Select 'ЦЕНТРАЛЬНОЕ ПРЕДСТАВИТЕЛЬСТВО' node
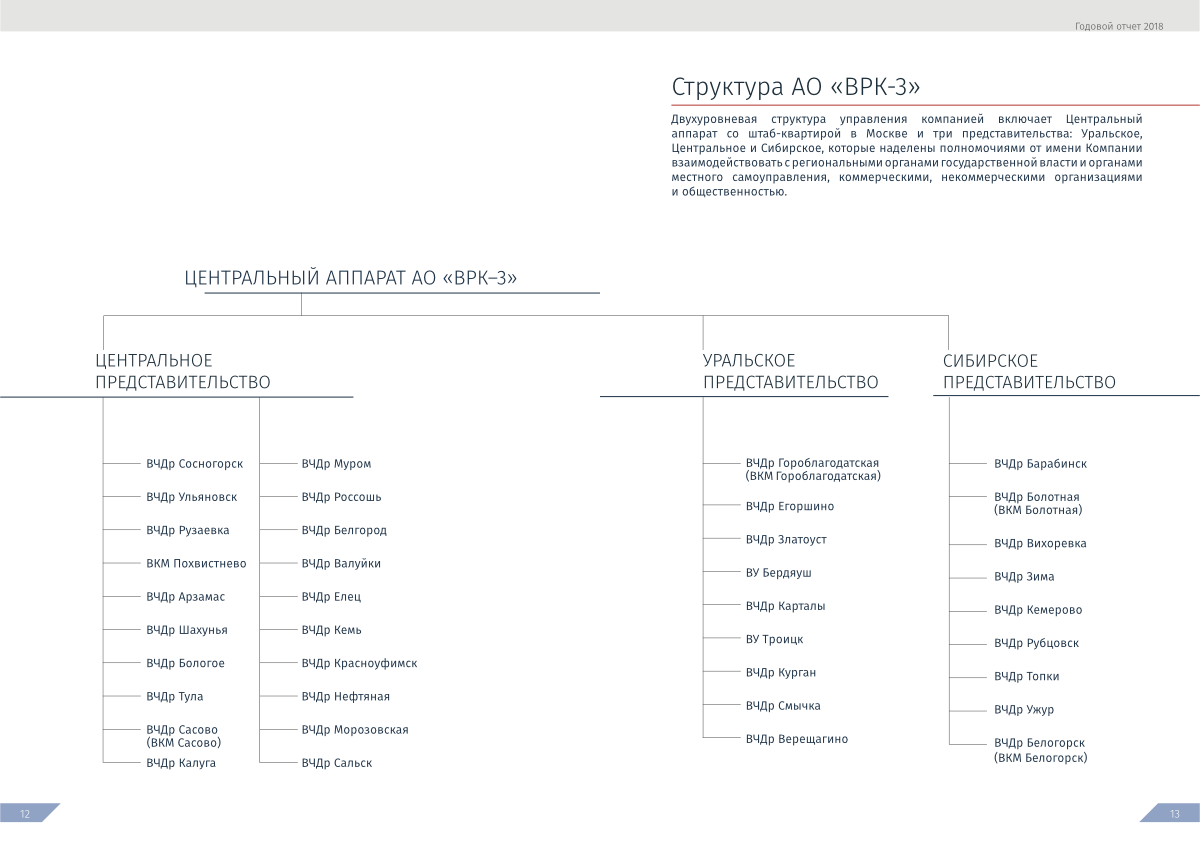This screenshot has width=1200, height=848. [x=182, y=372]
